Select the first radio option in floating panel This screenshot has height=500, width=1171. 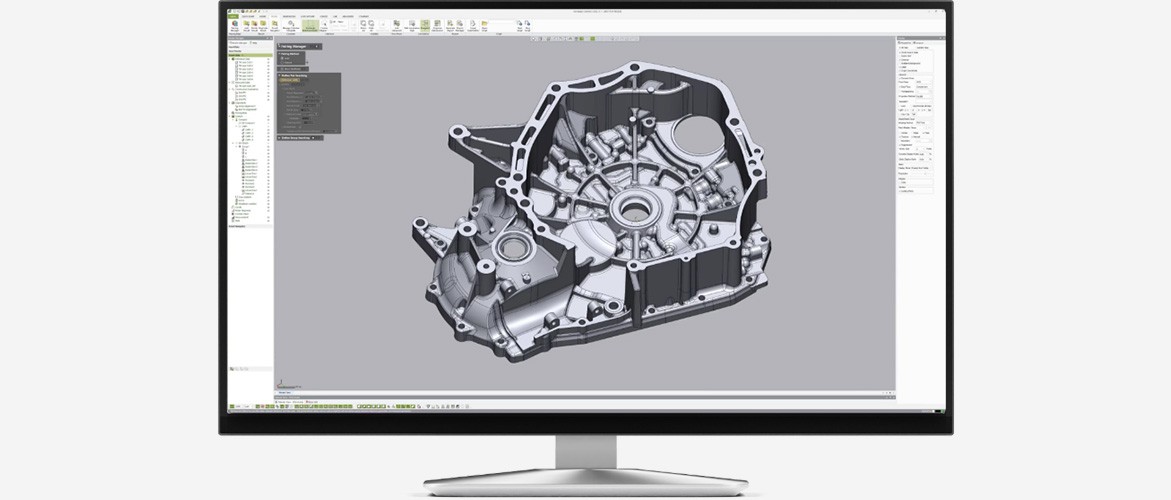(x=283, y=58)
